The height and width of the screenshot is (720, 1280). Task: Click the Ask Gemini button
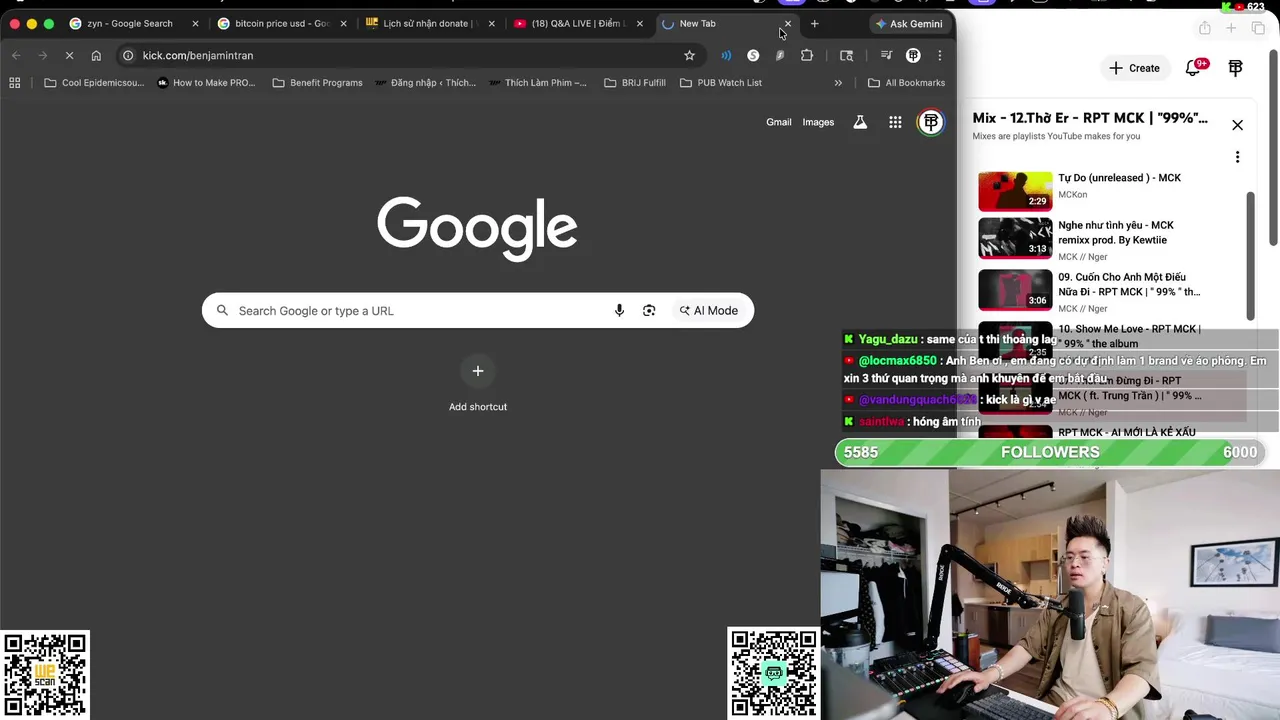coord(909,23)
